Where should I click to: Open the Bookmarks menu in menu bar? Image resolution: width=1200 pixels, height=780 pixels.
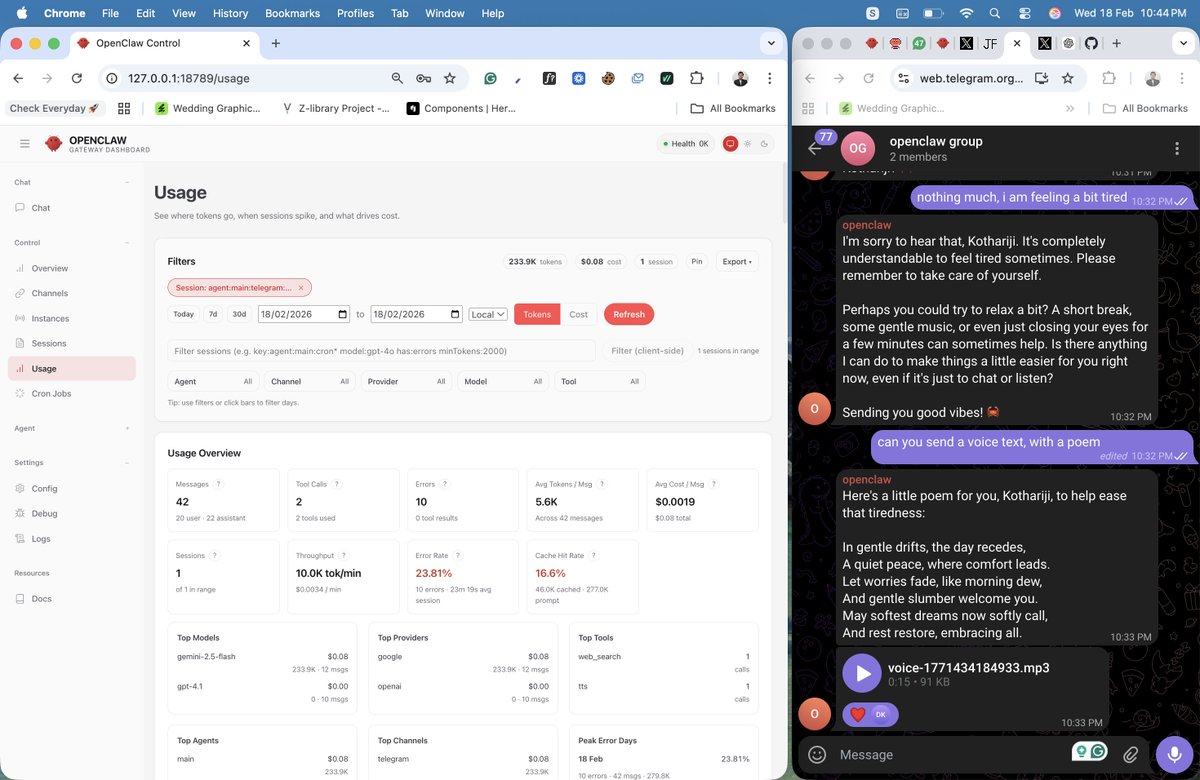click(x=291, y=13)
